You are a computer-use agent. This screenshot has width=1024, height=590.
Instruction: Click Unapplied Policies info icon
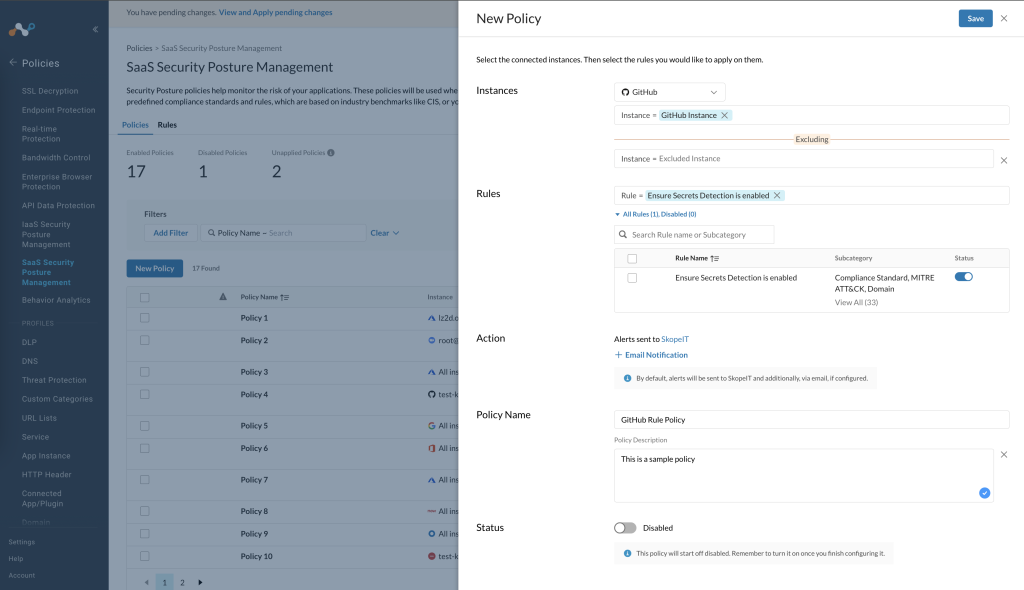pyautogui.click(x=330, y=153)
